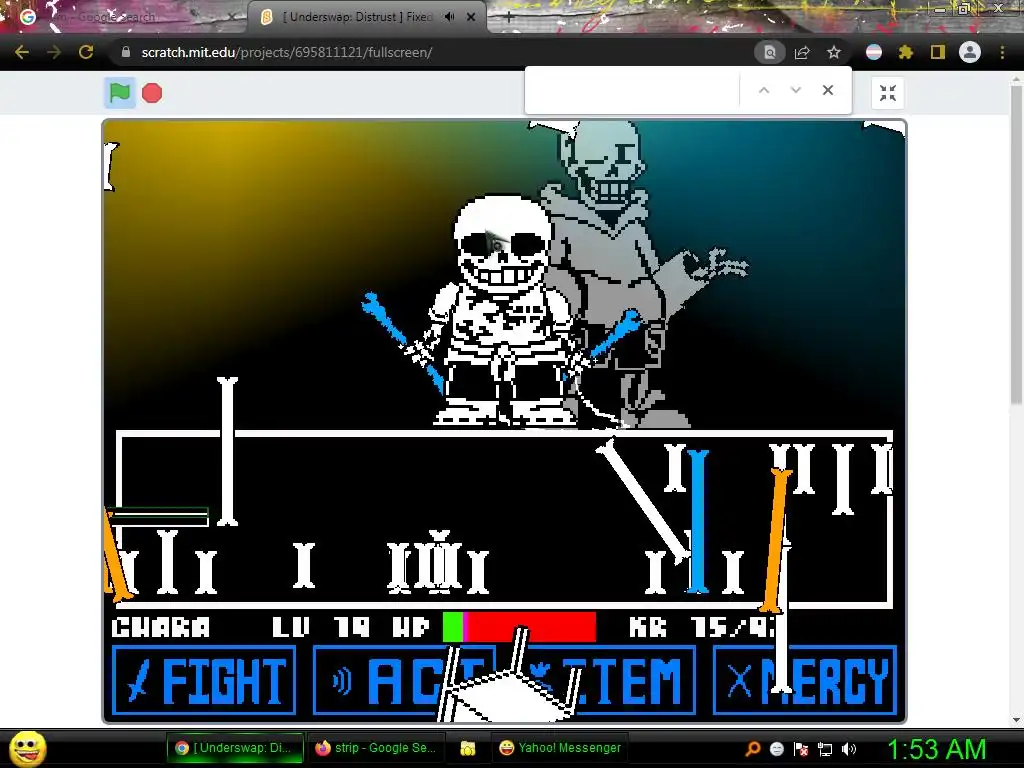Close the find-in-page bar
Screen dimensions: 1024x768
tap(827, 90)
